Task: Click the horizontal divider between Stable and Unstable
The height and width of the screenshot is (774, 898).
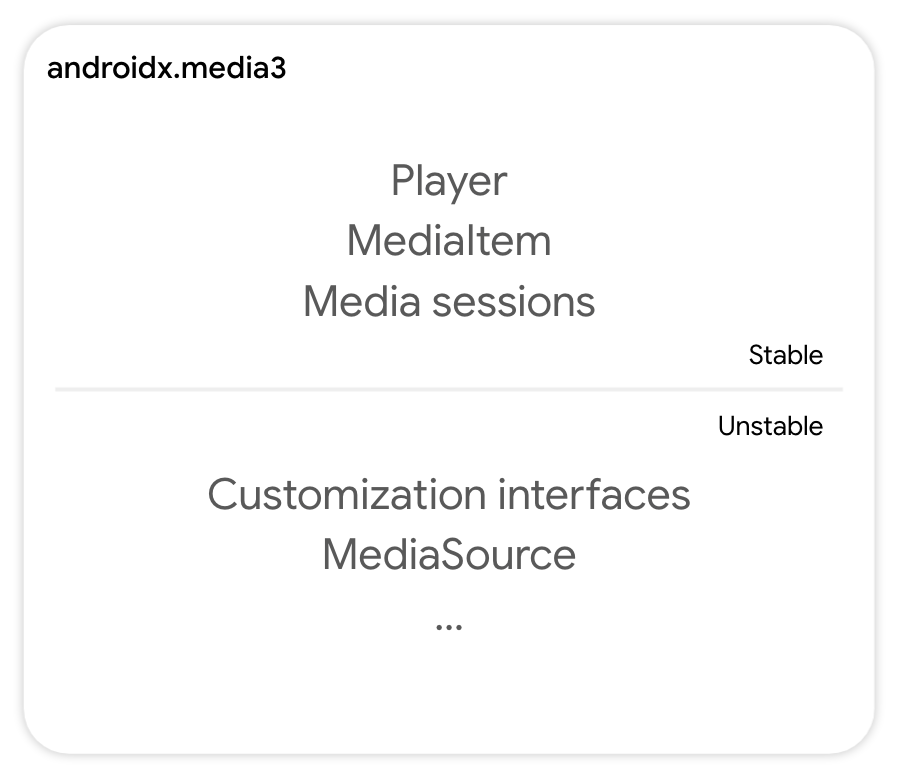Action: point(449,390)
